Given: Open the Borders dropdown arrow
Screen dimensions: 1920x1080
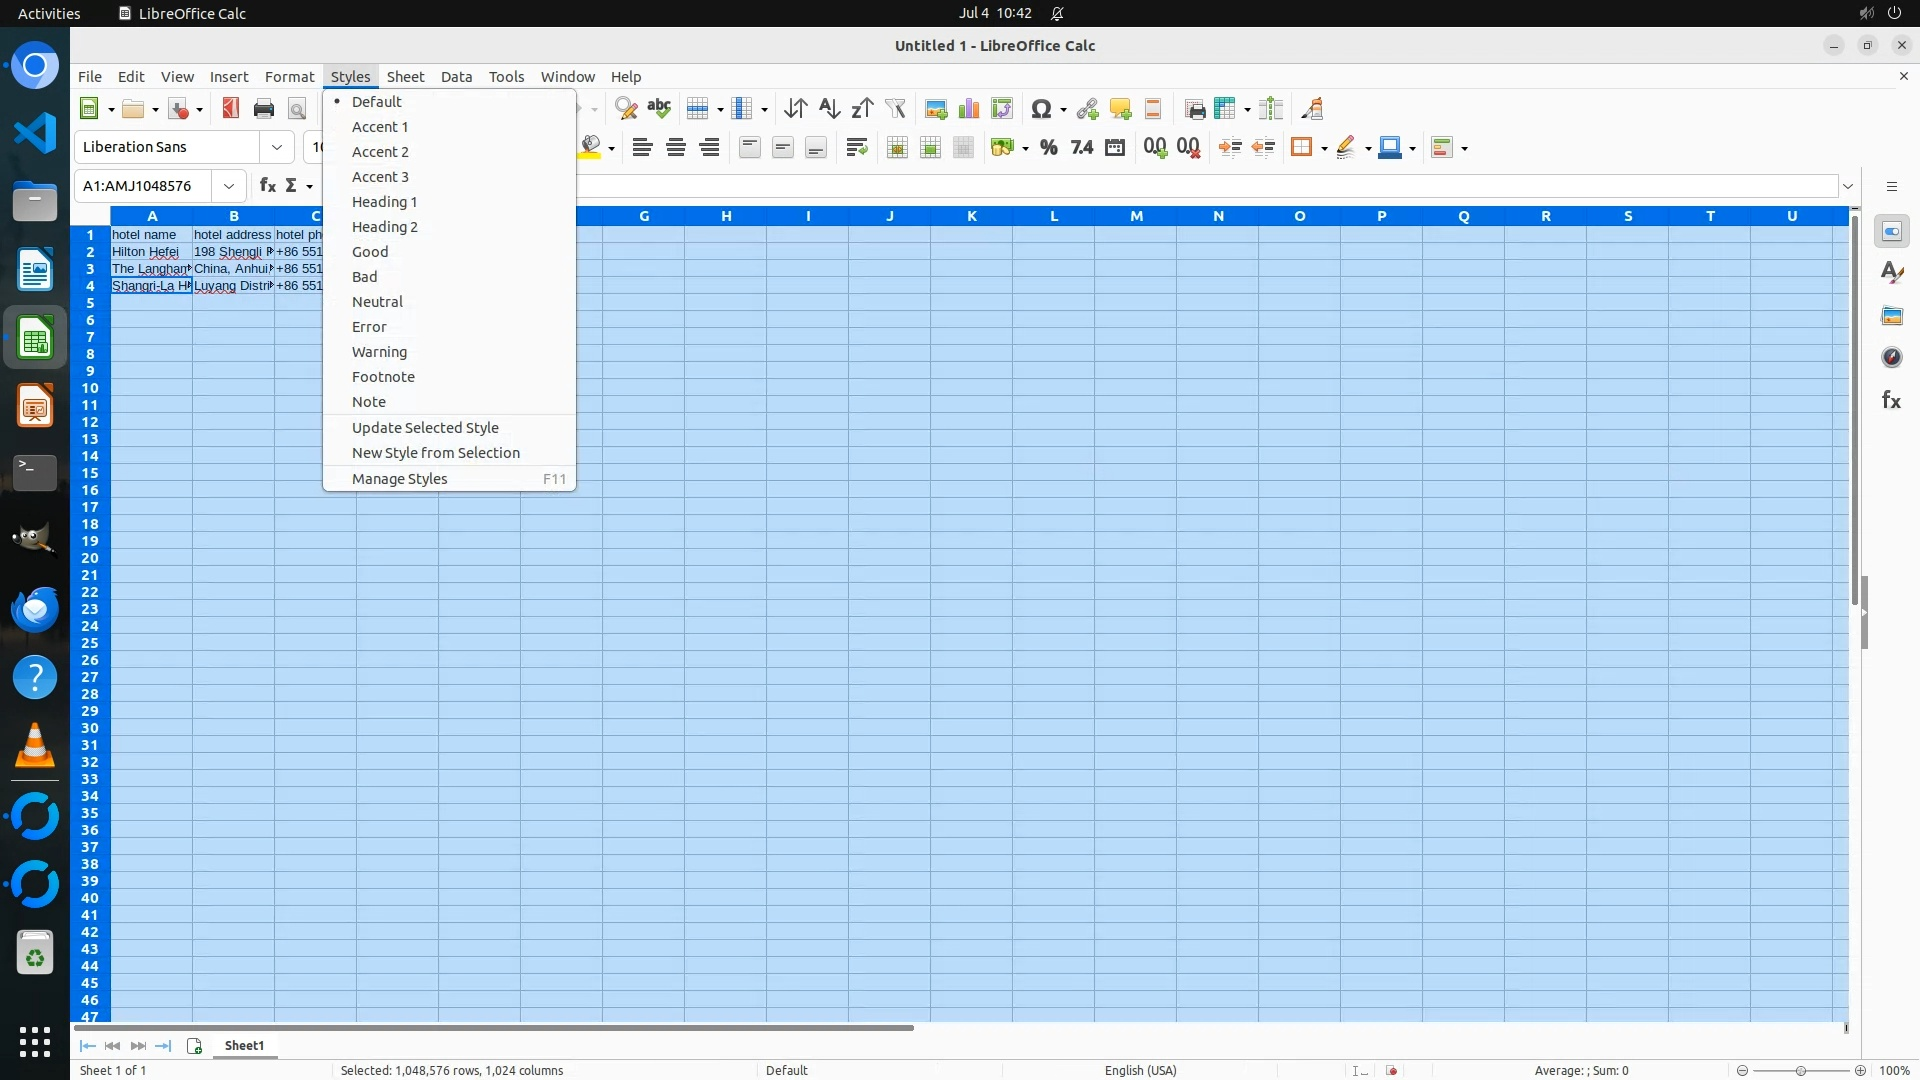Looking at the screenshot, I should click(x=1324, y=148).
